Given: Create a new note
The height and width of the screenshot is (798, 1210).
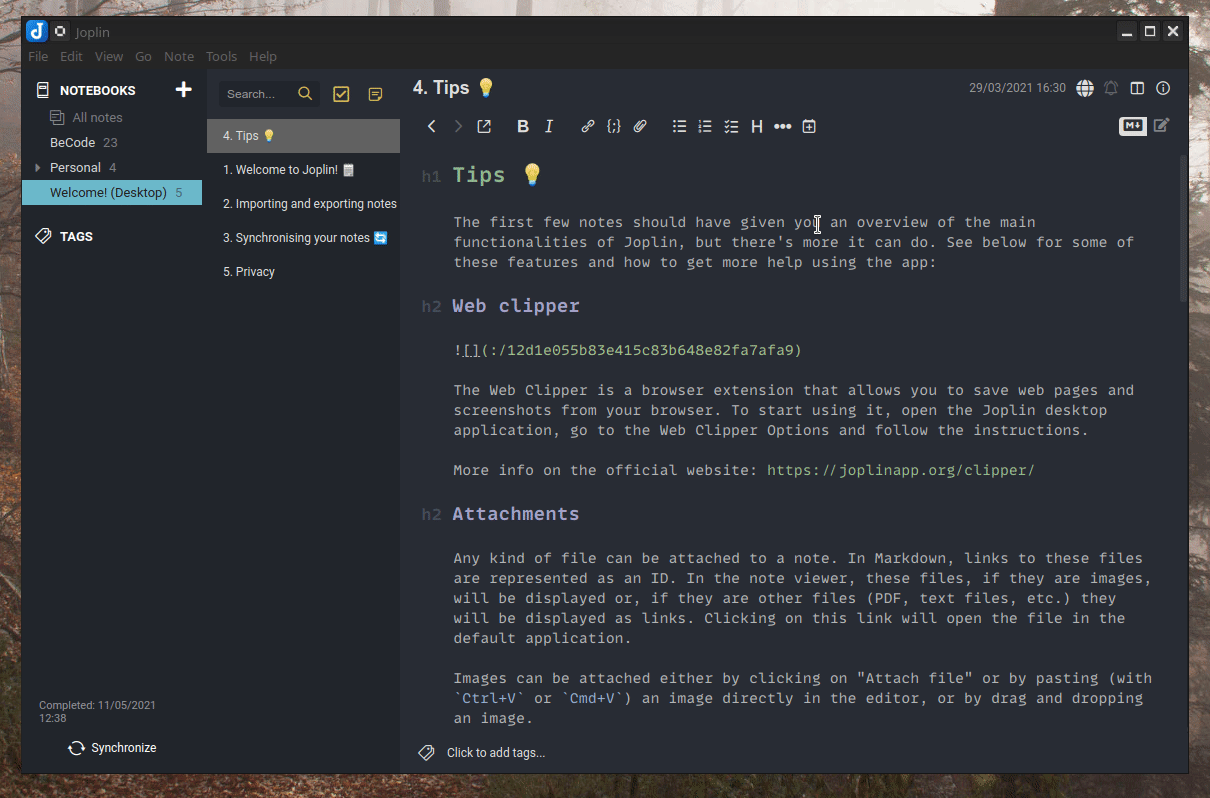Looking at the screenshot, I should point(375,94).
